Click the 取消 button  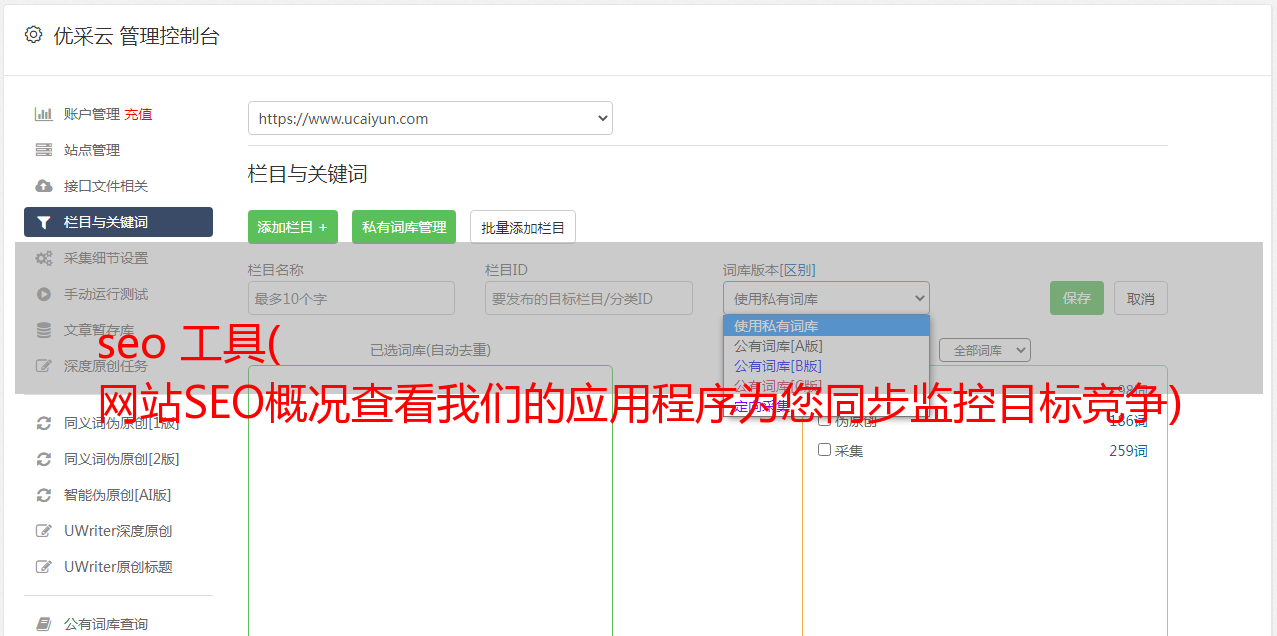tap(1141, 298)
